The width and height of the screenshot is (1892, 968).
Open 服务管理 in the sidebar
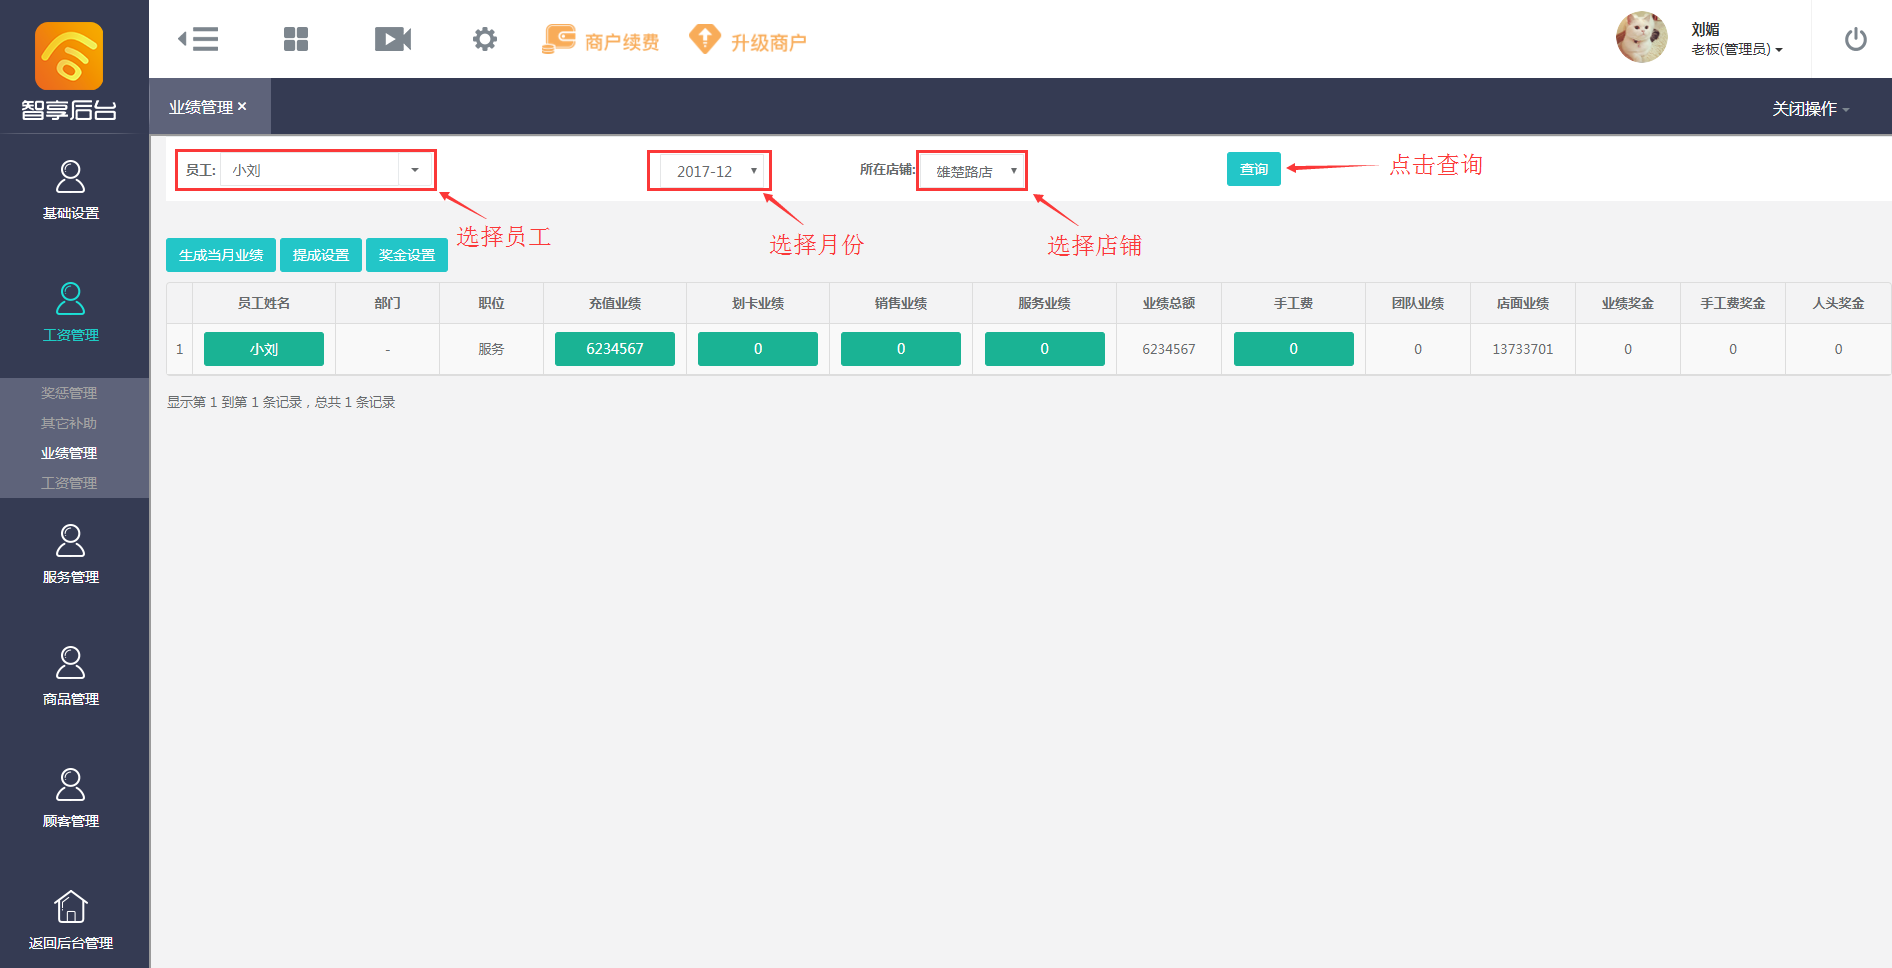71,554
